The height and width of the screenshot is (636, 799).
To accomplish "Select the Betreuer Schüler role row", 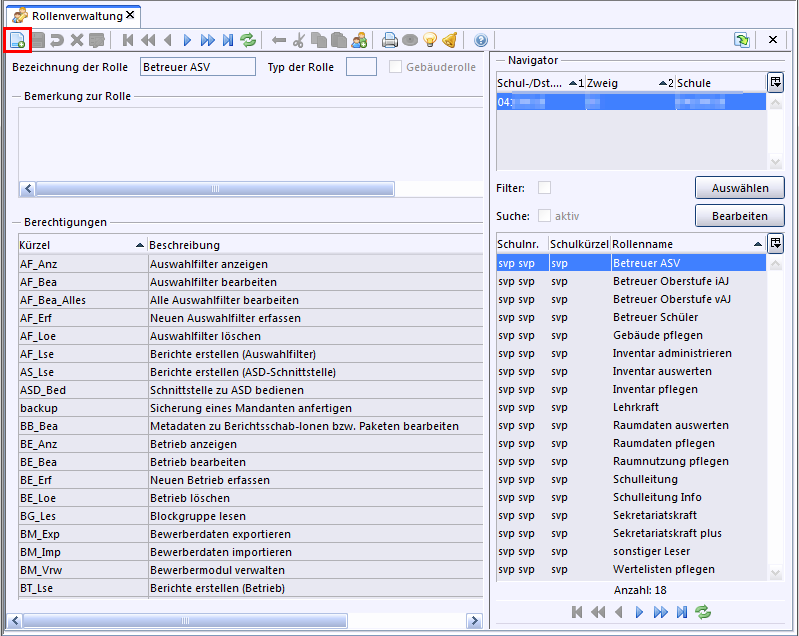I will click(x=655, y=318).
